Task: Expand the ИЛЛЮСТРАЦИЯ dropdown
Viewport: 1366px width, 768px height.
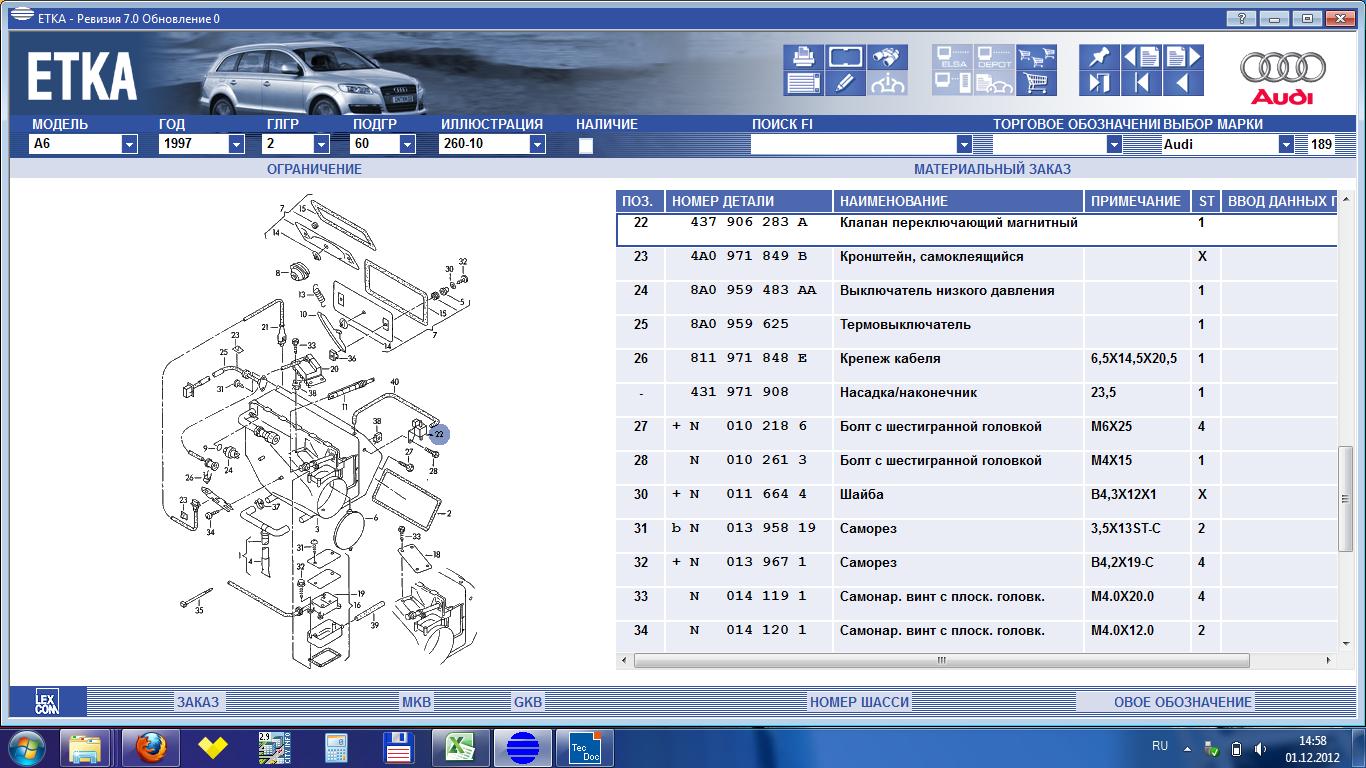Action: click(537, 144)
